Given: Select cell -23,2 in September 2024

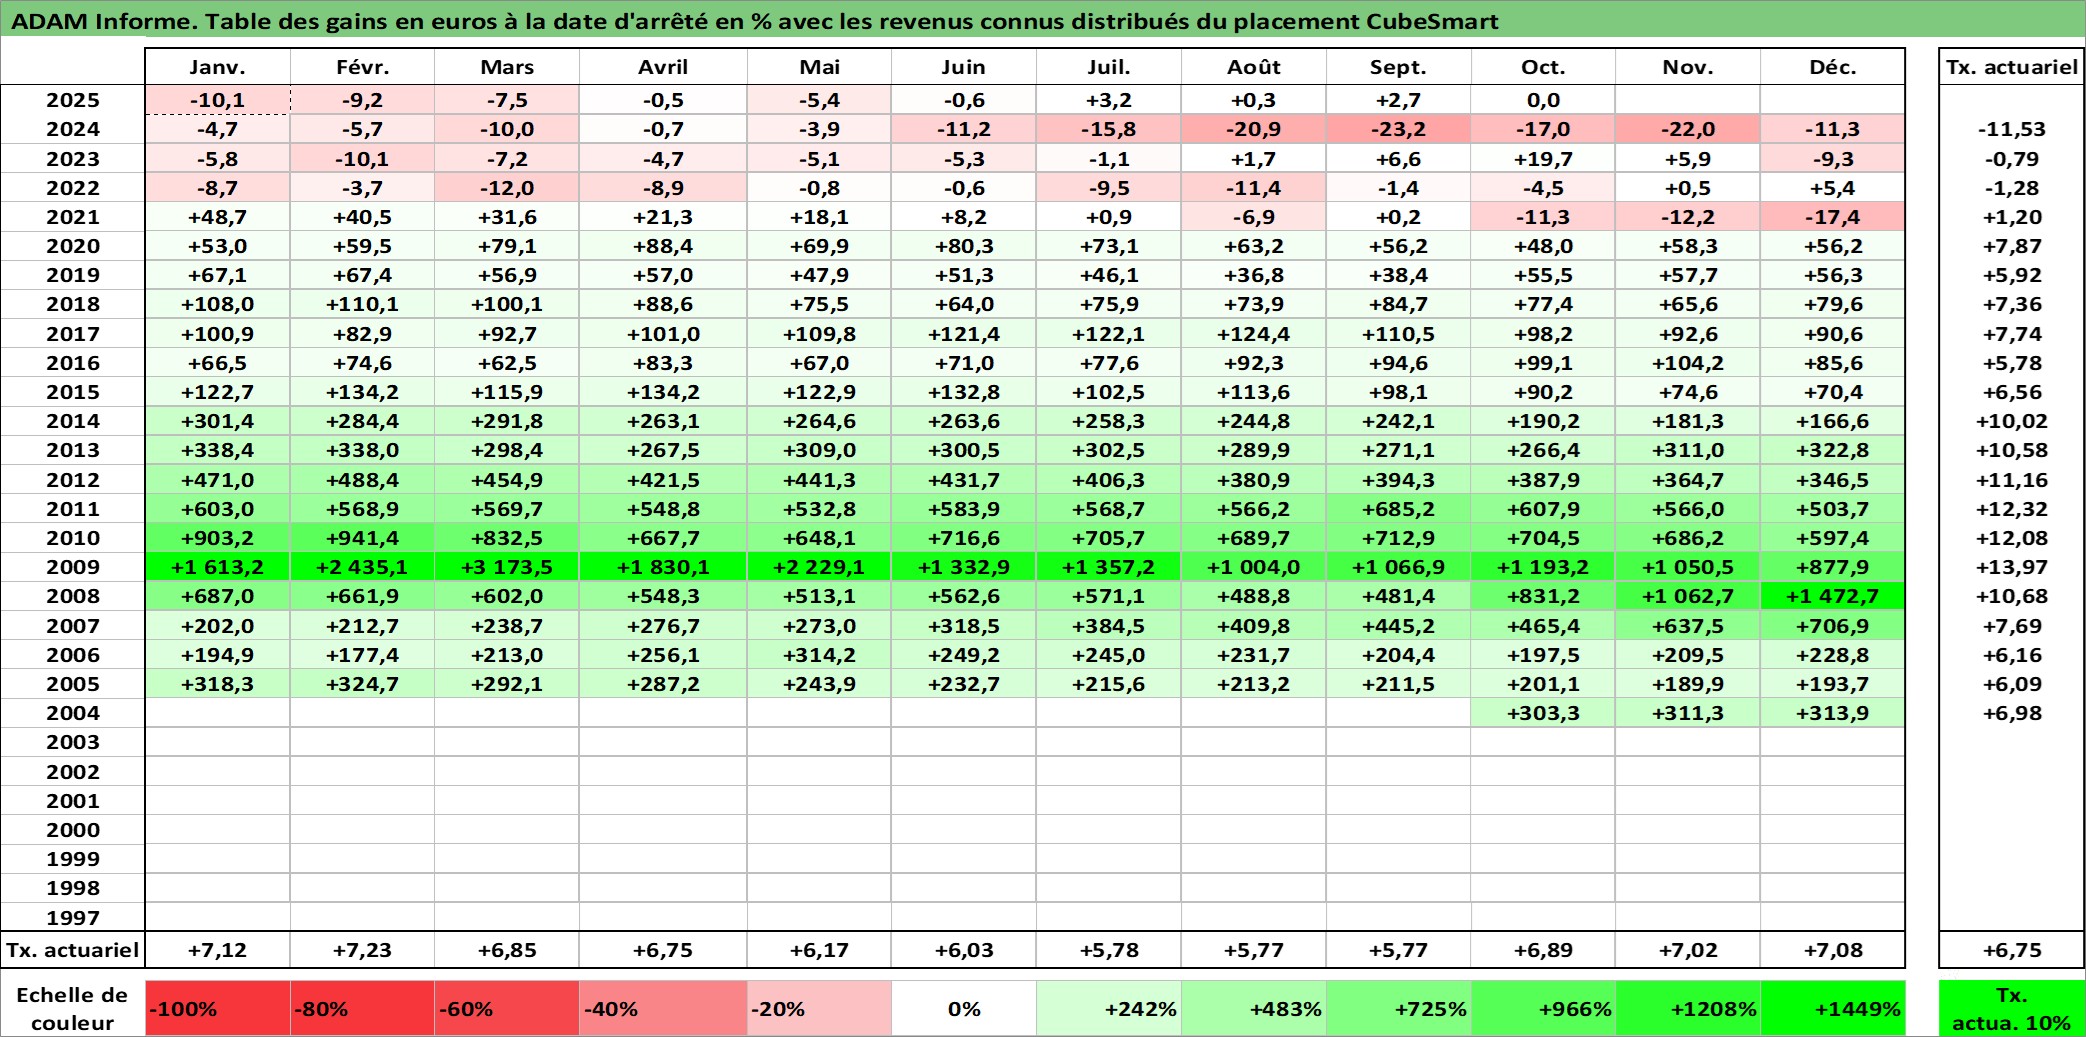Looking at the screenshot, I should click(x=1399, y=129).
